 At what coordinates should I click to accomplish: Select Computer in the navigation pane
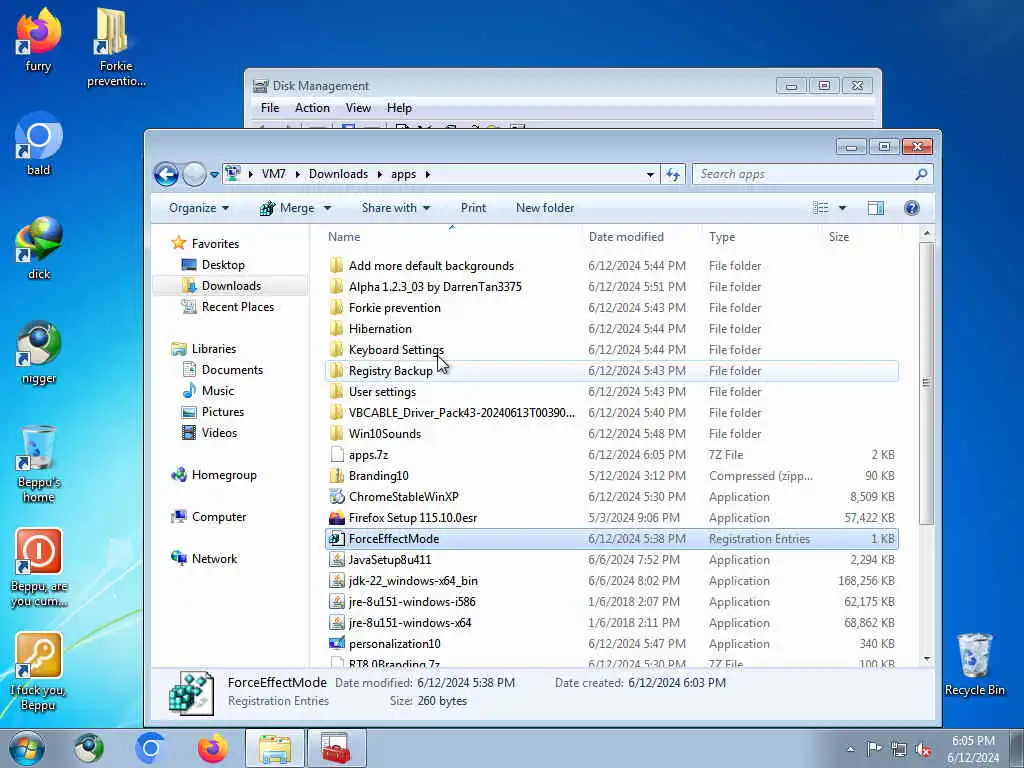tap(219, 517)
